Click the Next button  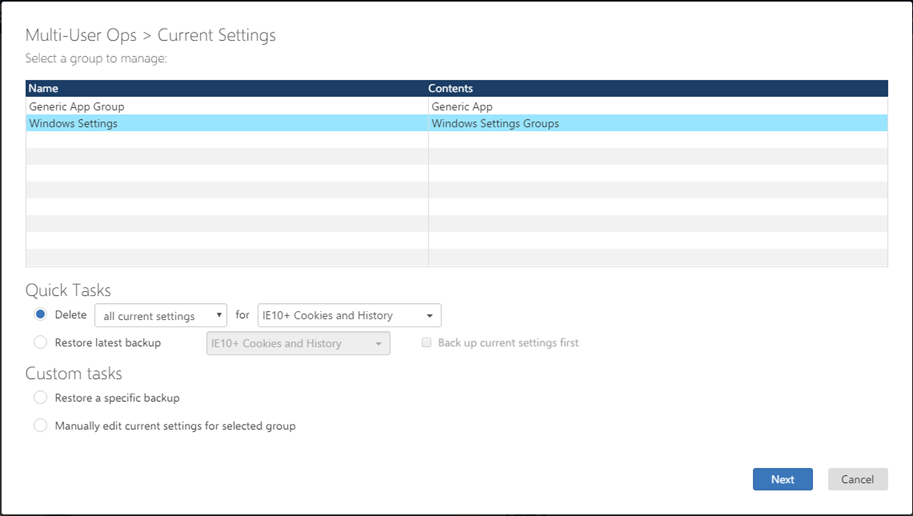click(782, 479)
